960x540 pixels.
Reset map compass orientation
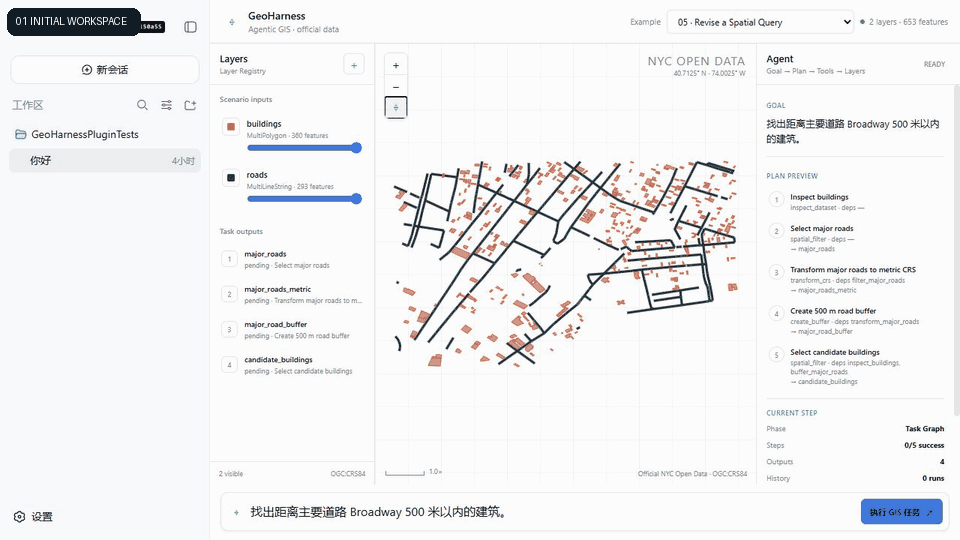(396, 108)
